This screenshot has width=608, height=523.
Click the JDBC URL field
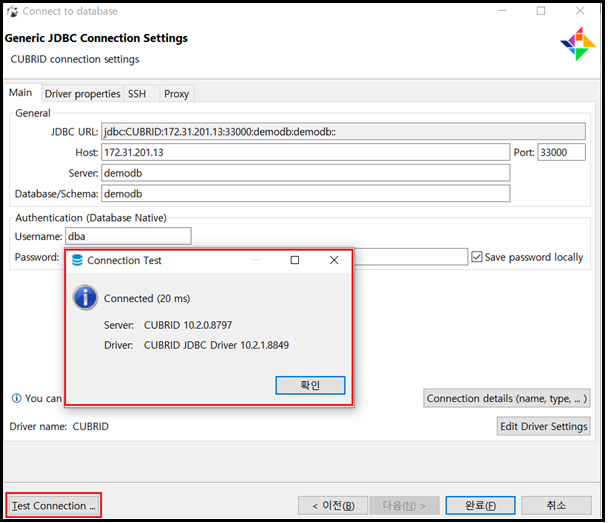pos(344,131)
